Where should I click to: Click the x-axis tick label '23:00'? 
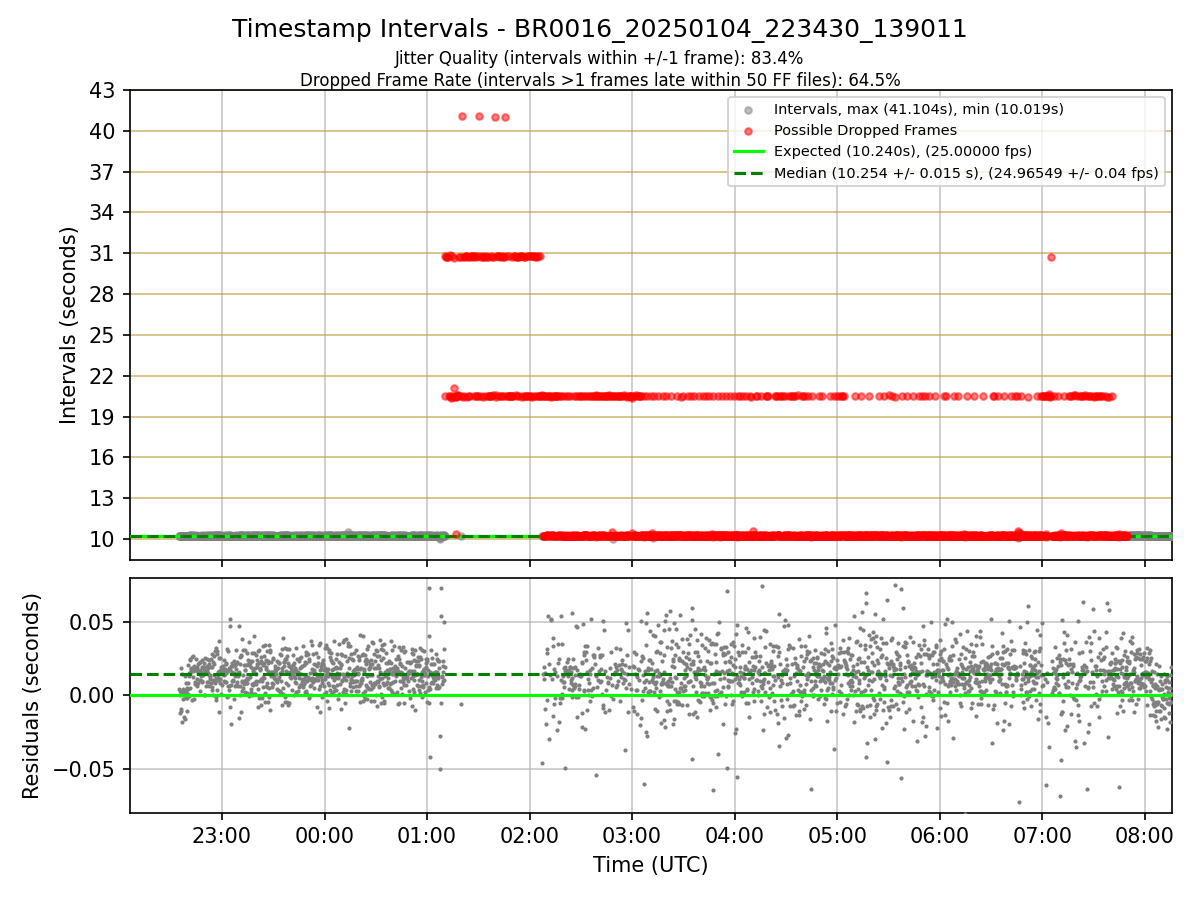coord(222,833)
